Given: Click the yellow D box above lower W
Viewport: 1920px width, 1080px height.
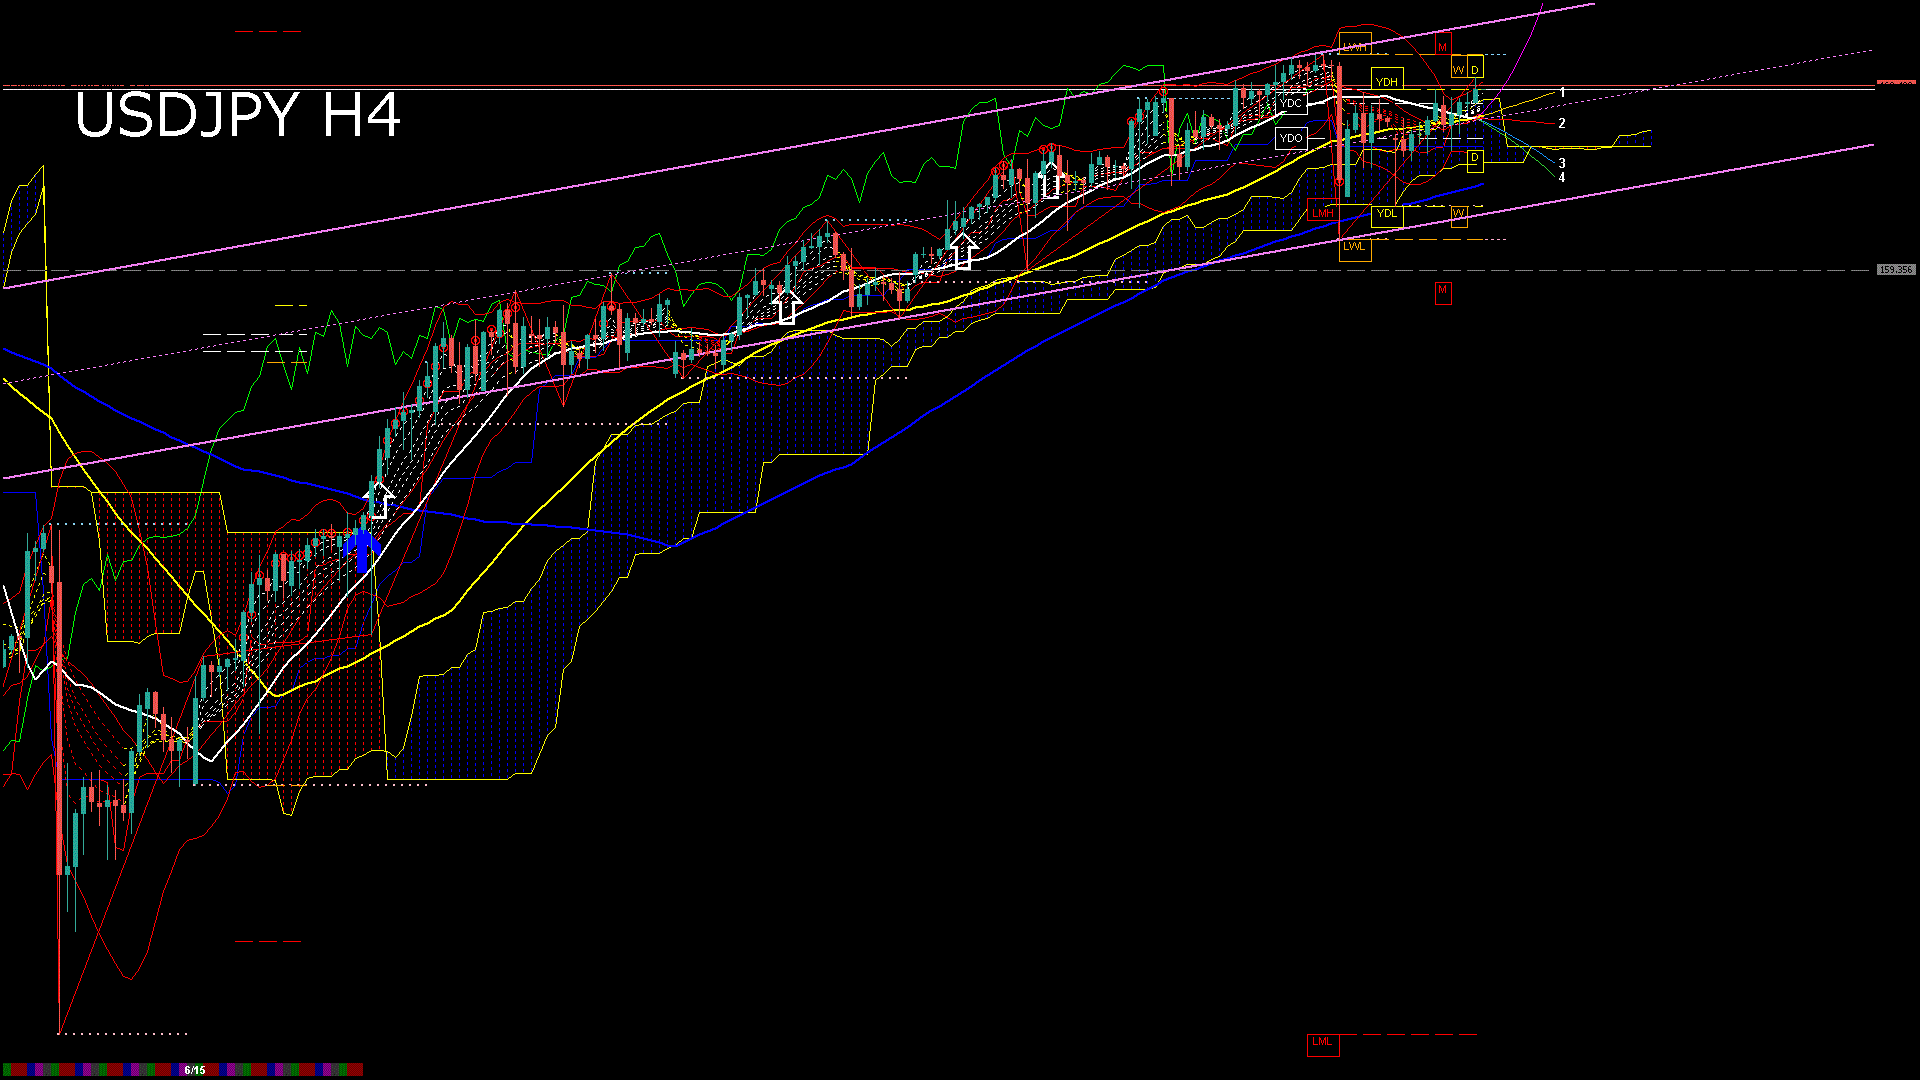Looking at the screenshot, I should [x=1475, y=159].
